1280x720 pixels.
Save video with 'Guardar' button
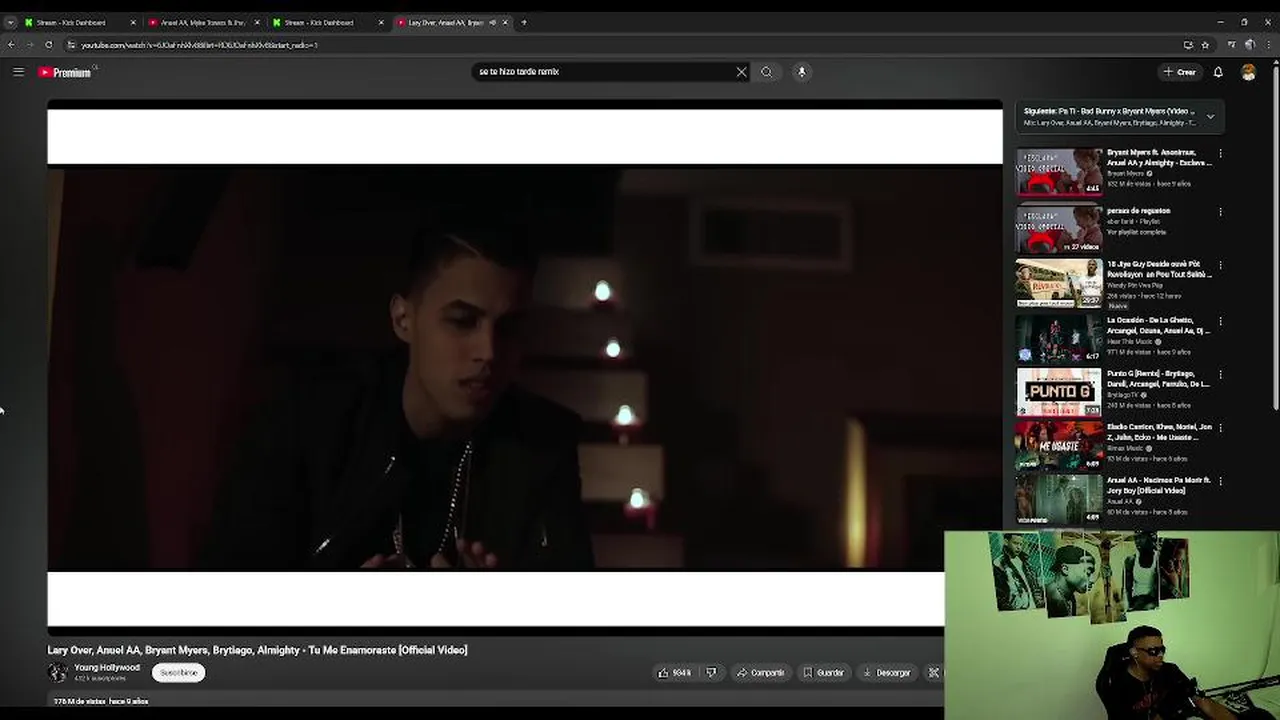824,673
